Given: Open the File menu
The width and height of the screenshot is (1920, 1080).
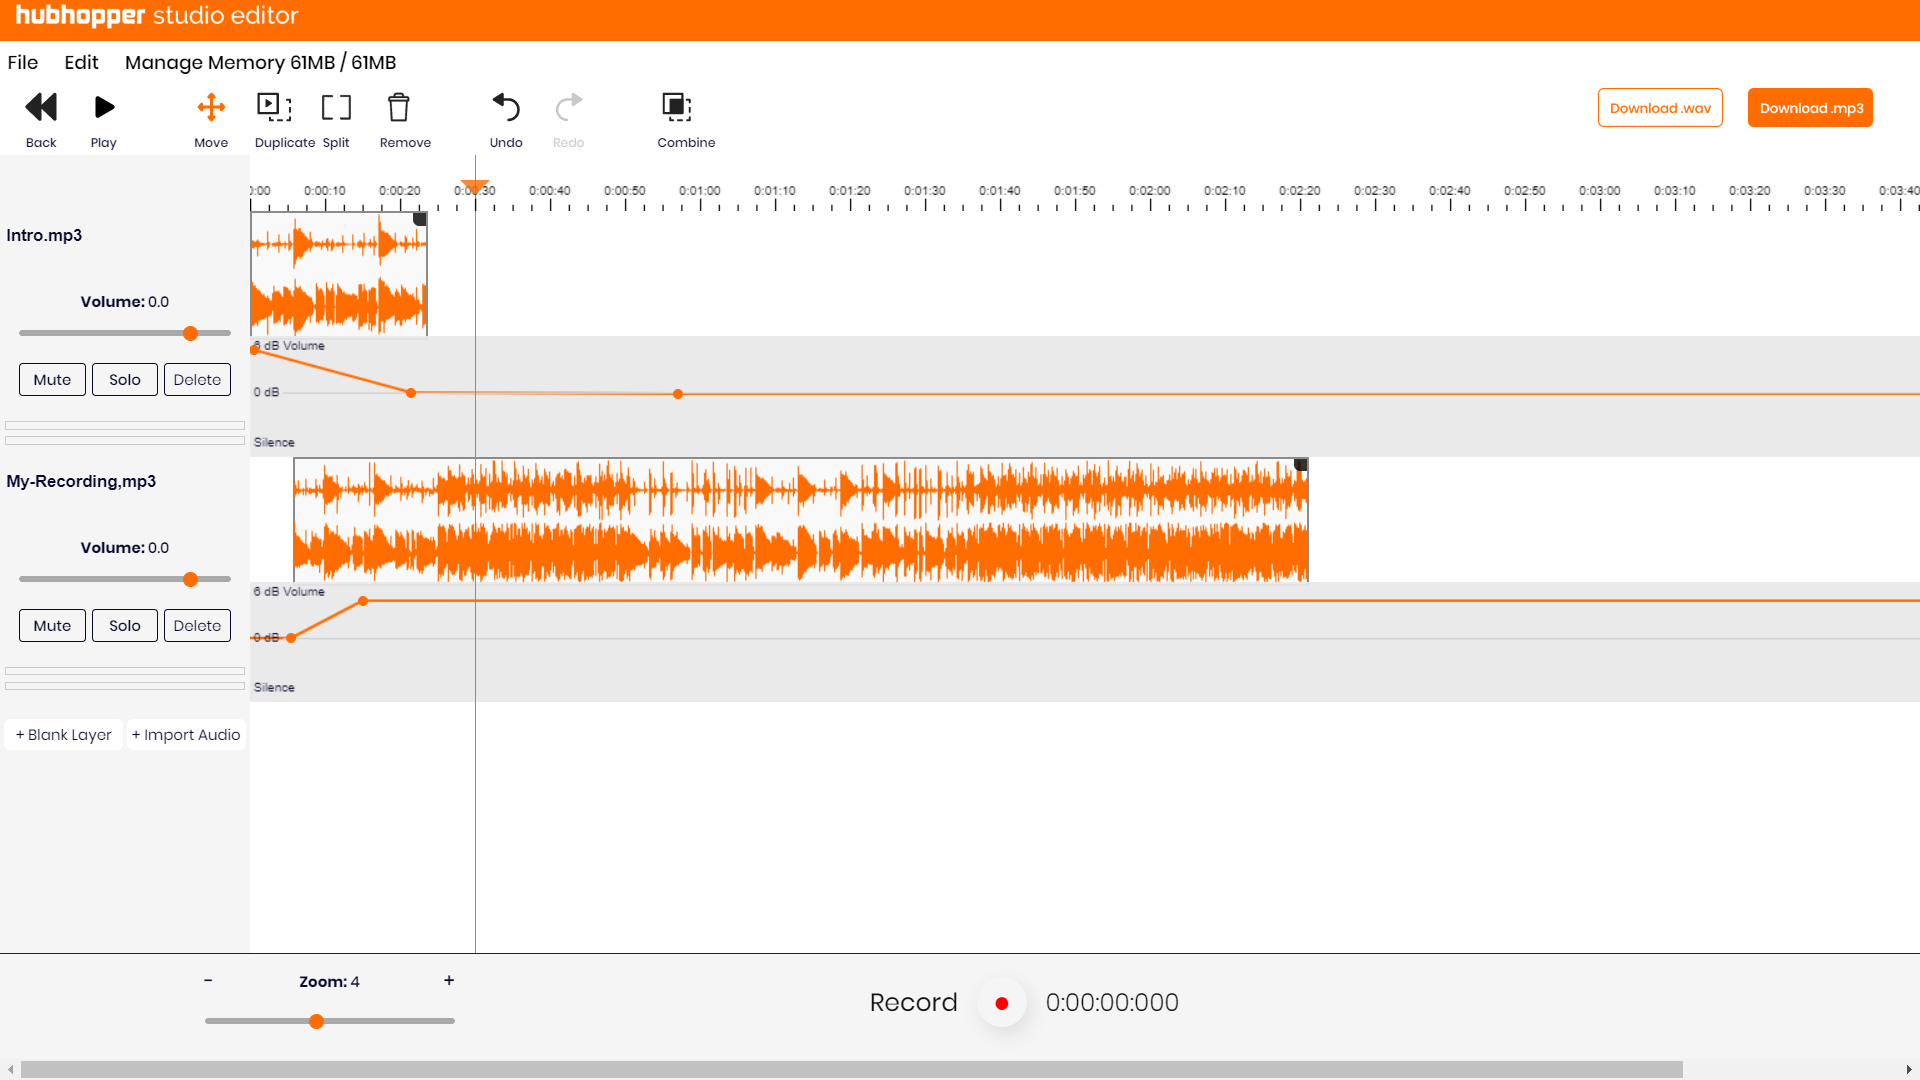Looking at the screenshot, I should pyautogui.click(x=22, y=62).
